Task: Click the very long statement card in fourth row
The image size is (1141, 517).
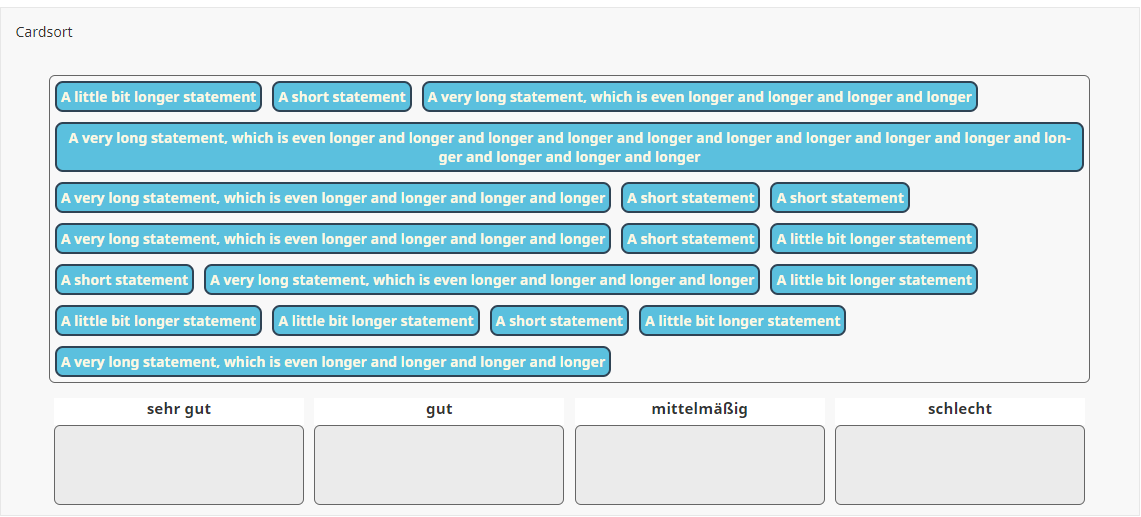Action: (x=332, y=239)
